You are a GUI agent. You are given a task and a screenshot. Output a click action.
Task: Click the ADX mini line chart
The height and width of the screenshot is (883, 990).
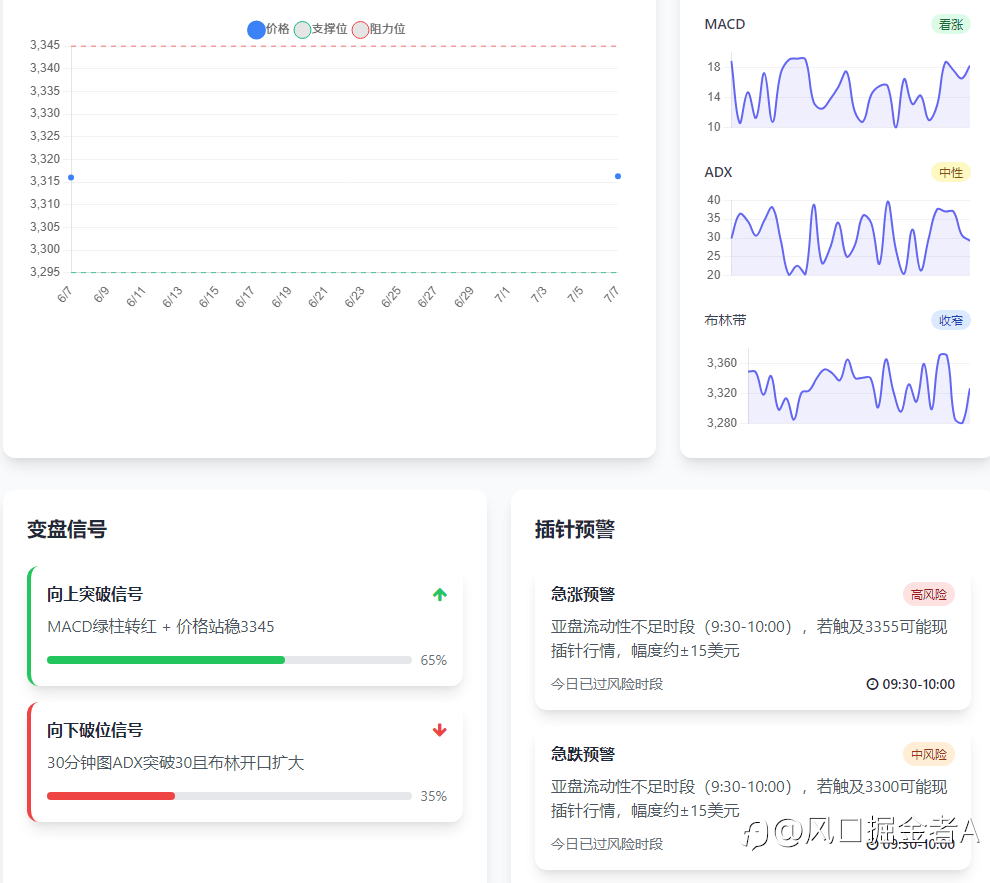(850, 238)
